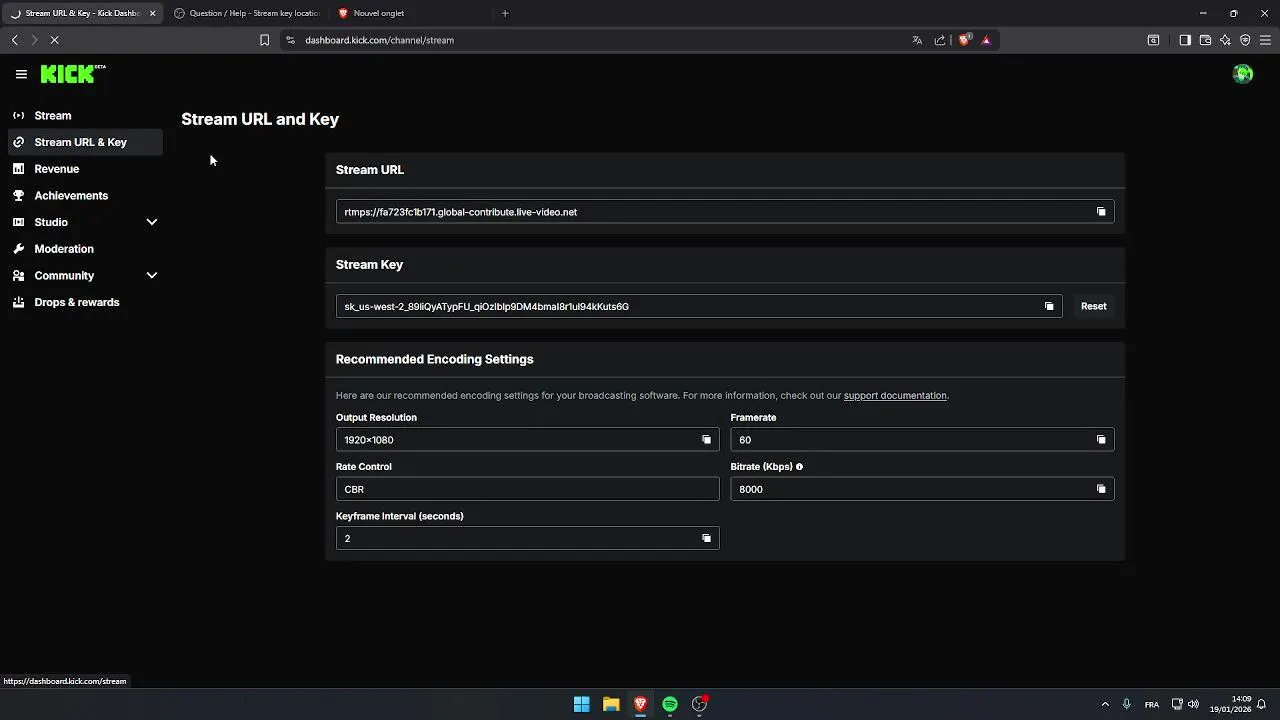The width and height of the screenshot is (1280, 720).
Task: Open the Moderation sidebar page
Action: pos(85,249)
